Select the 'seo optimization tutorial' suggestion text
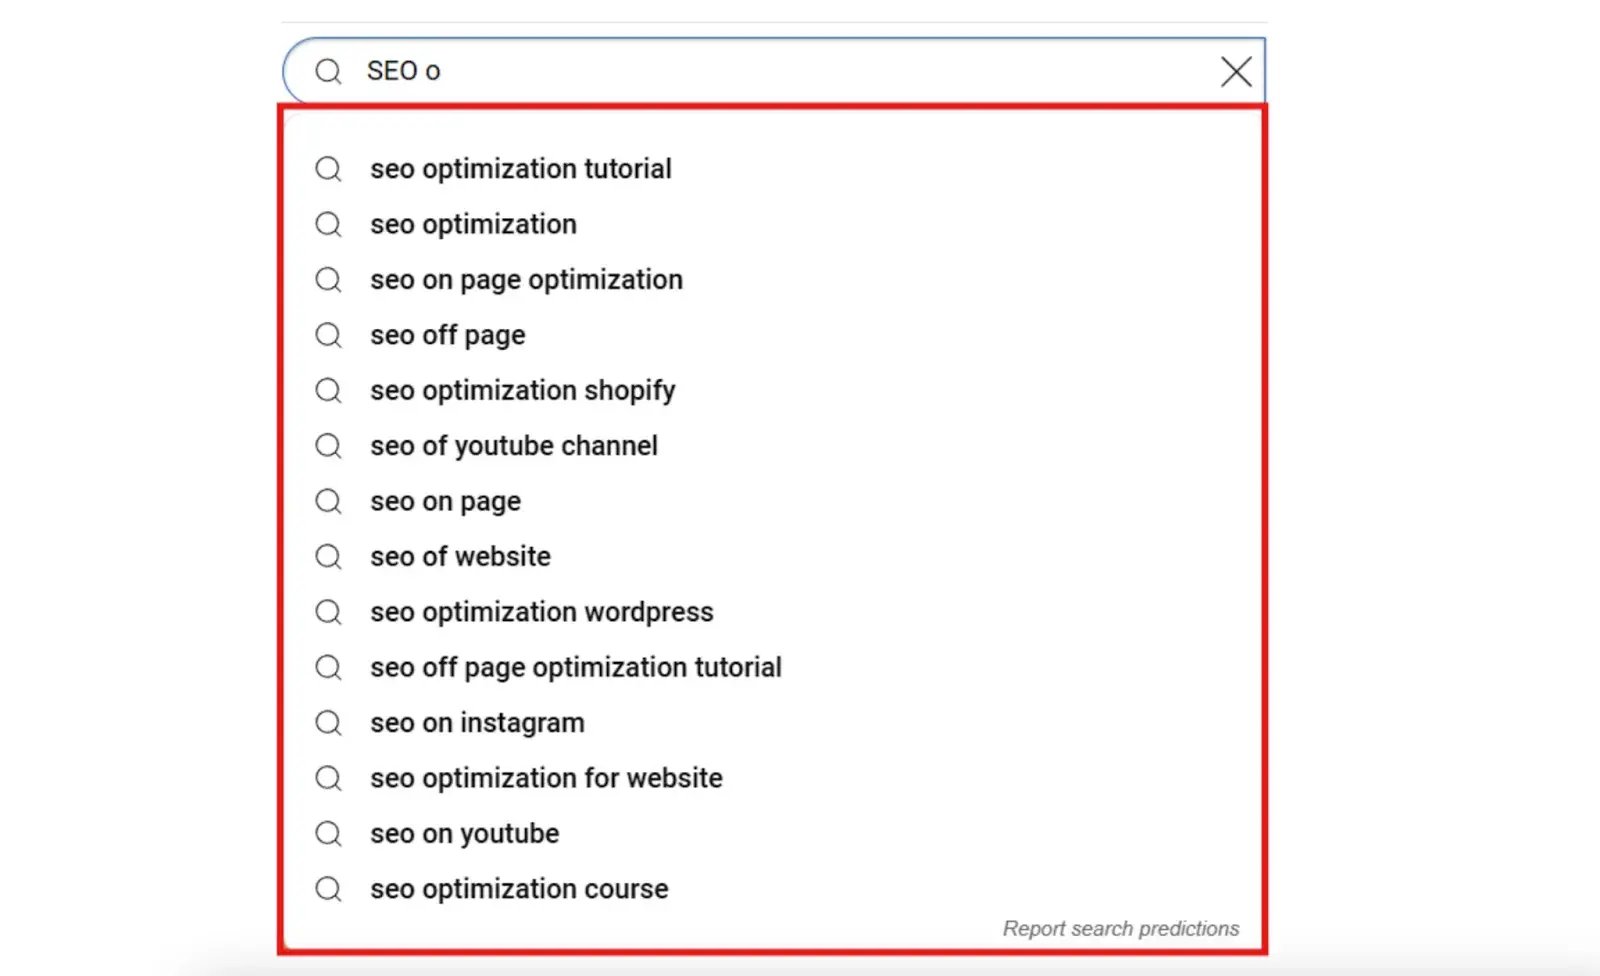 pyautogui.click(x=520, y=169)
